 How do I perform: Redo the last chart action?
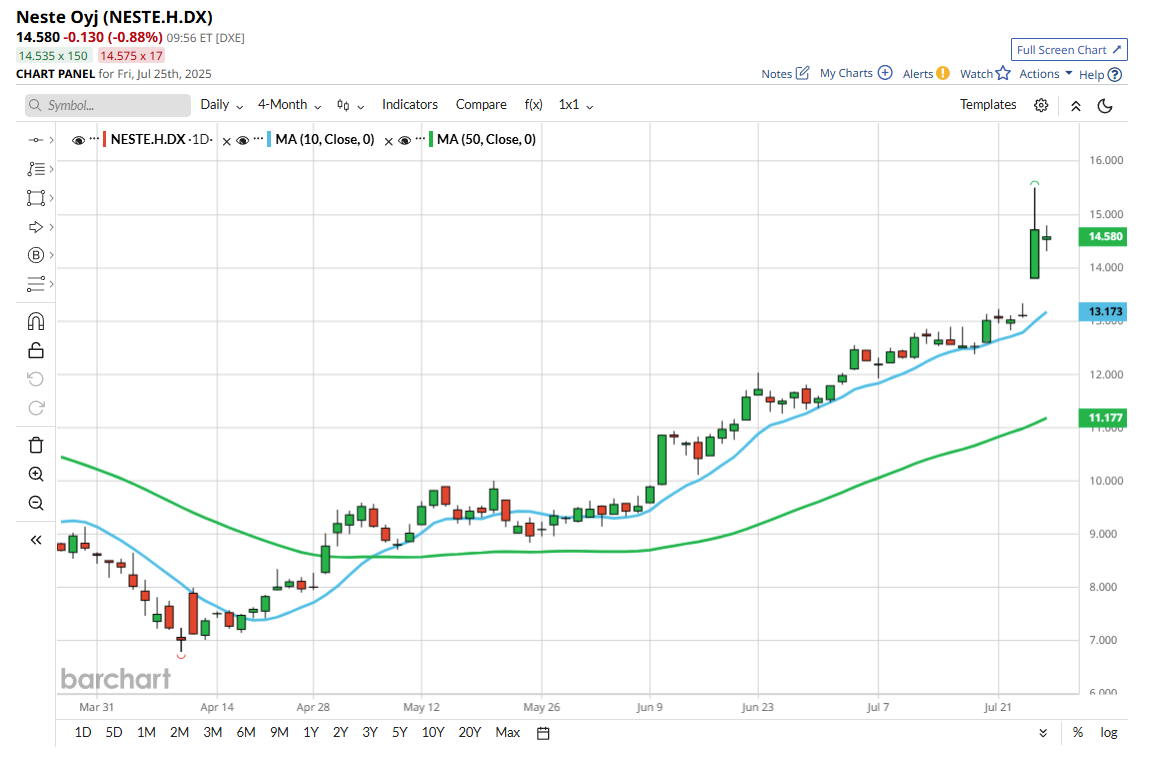tap(35, 408)
